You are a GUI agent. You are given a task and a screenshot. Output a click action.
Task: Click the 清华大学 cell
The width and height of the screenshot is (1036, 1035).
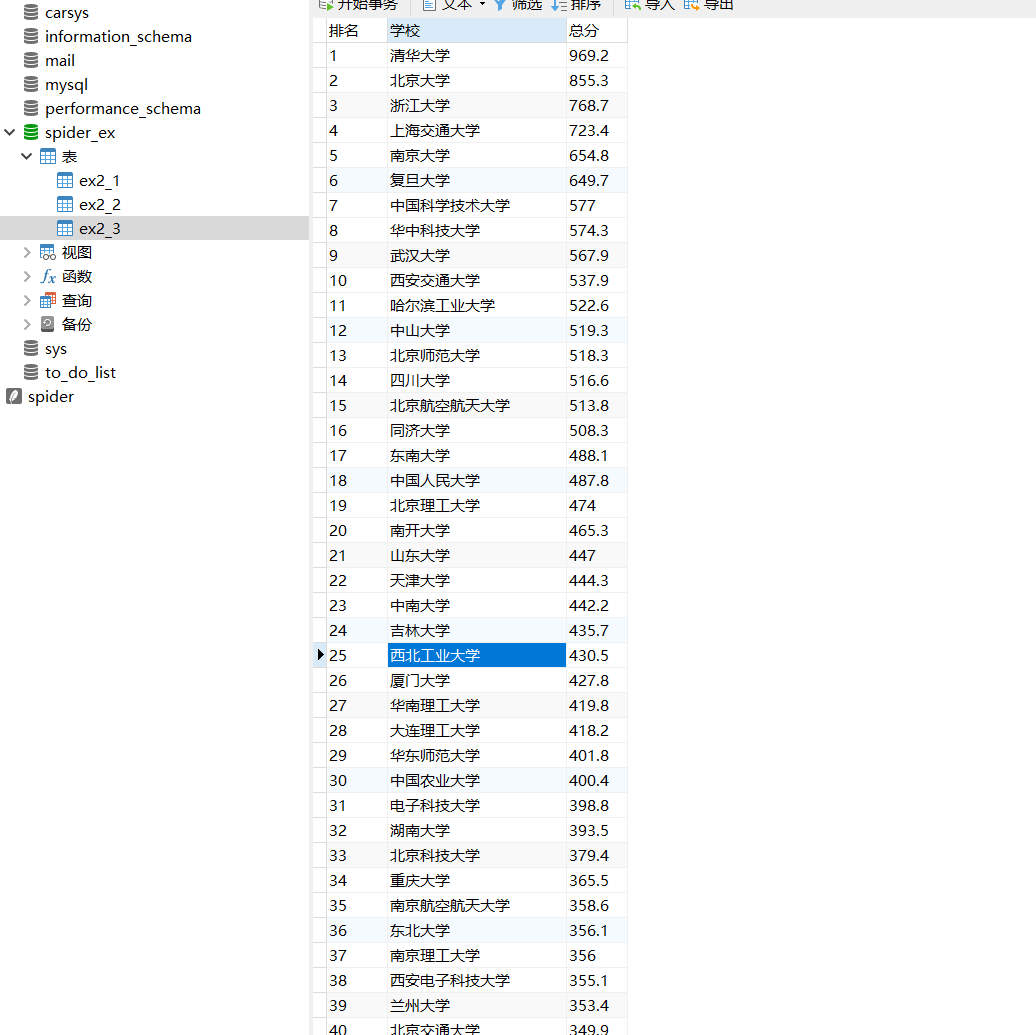476,56
